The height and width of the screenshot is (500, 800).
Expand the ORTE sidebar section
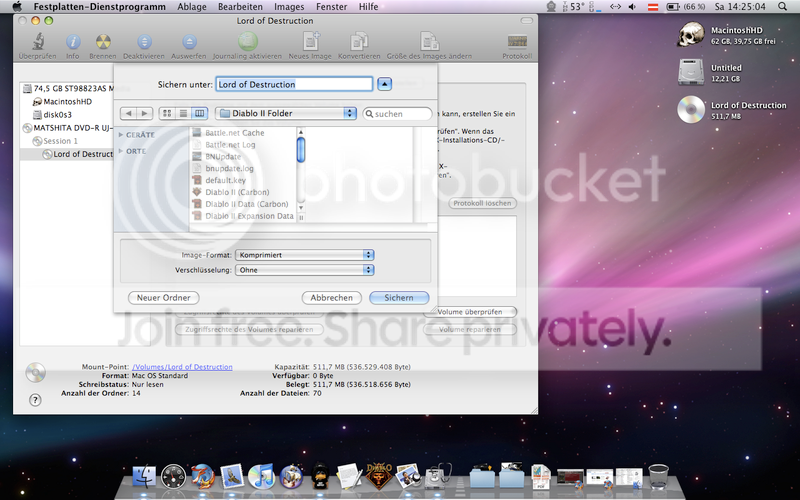pos(121,151)
